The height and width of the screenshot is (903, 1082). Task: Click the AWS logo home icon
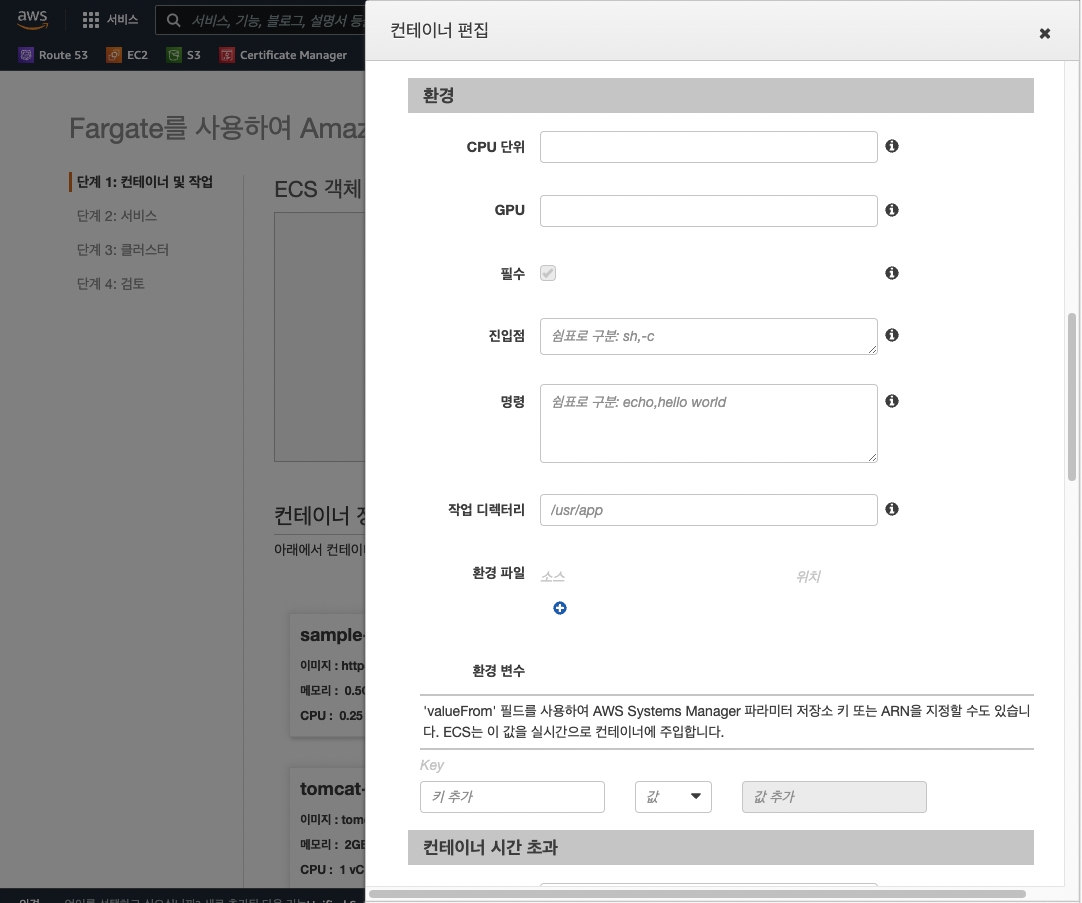point(32,19)
